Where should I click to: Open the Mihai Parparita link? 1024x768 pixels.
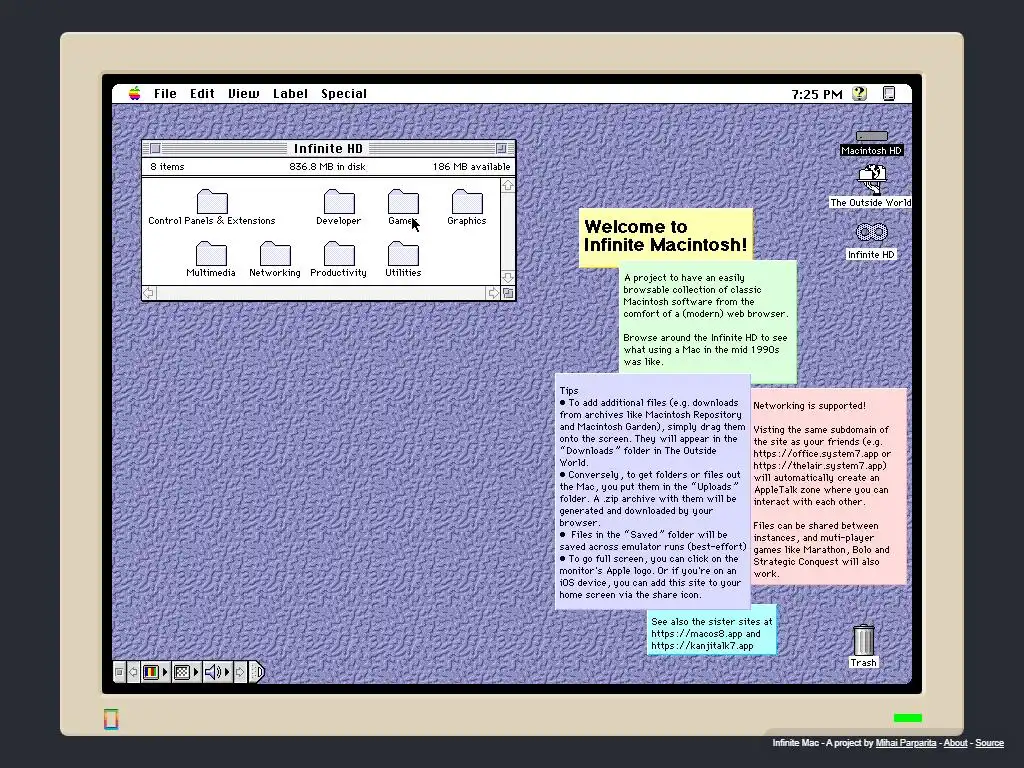click(x=906, y=743)
